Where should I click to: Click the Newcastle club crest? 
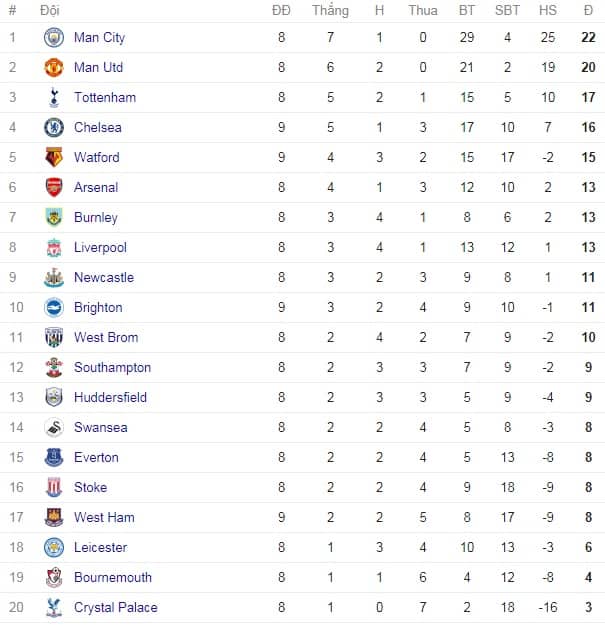point(54,277)
